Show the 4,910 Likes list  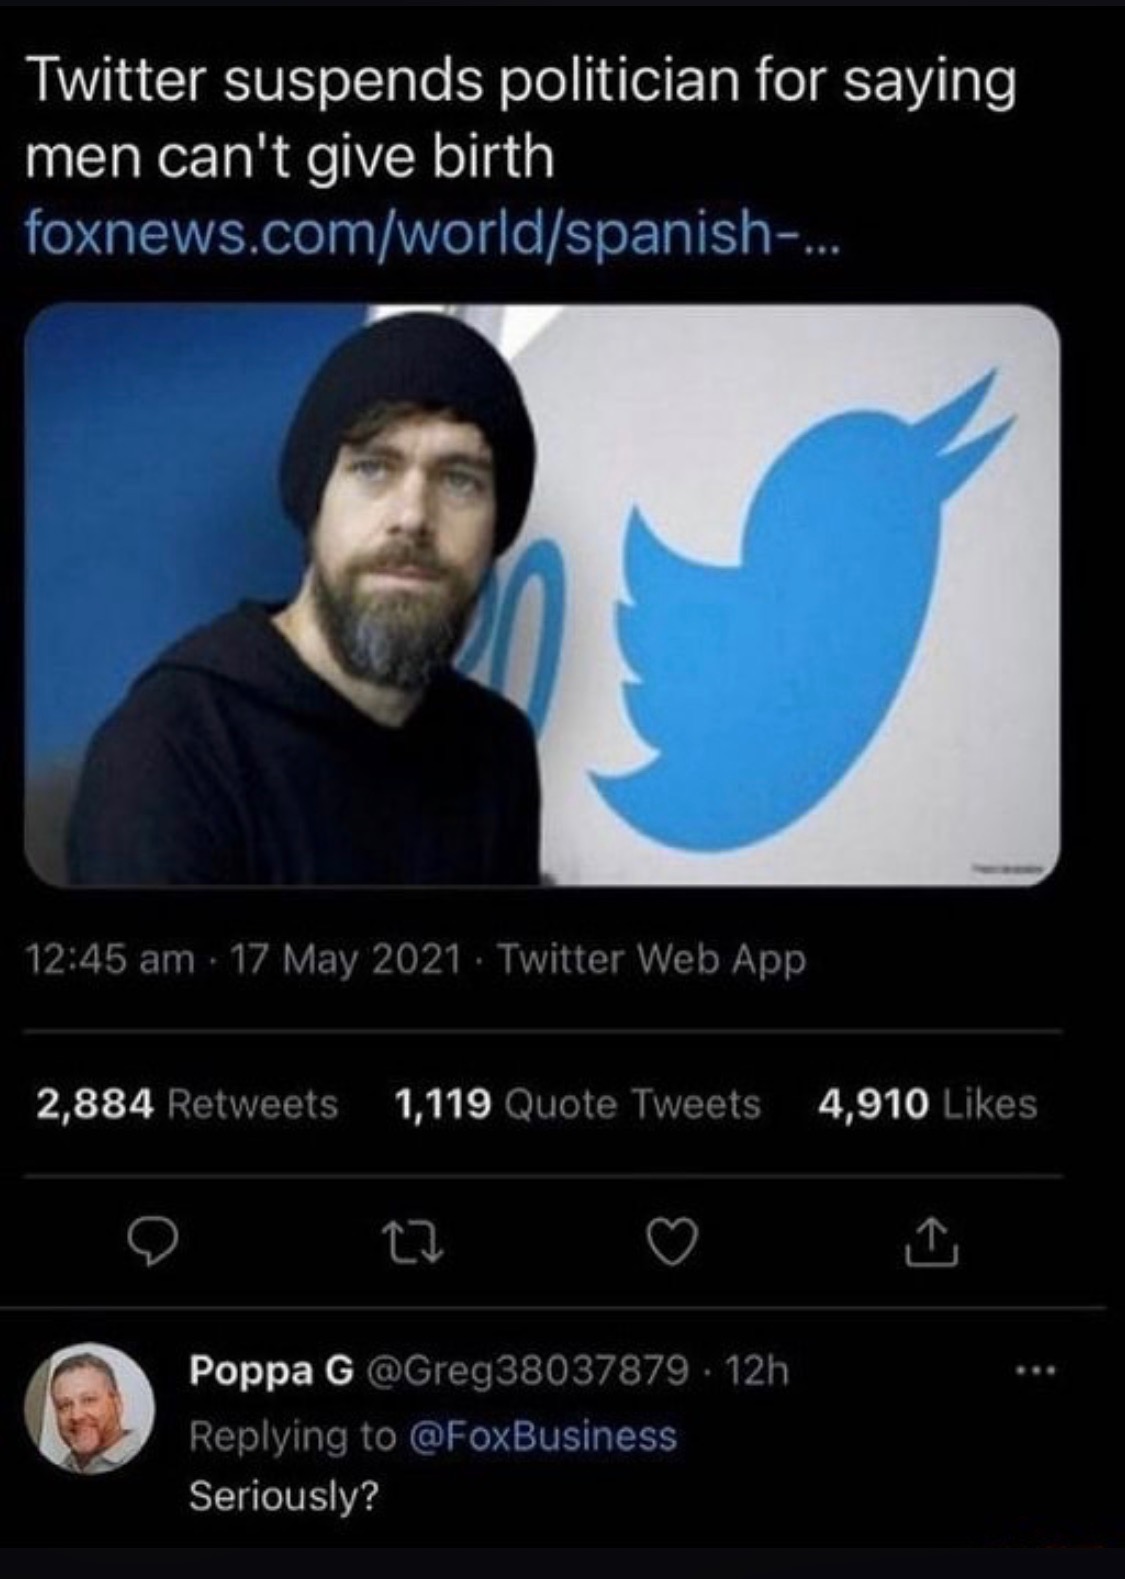pyautogui.click(x=927, y=1104)
